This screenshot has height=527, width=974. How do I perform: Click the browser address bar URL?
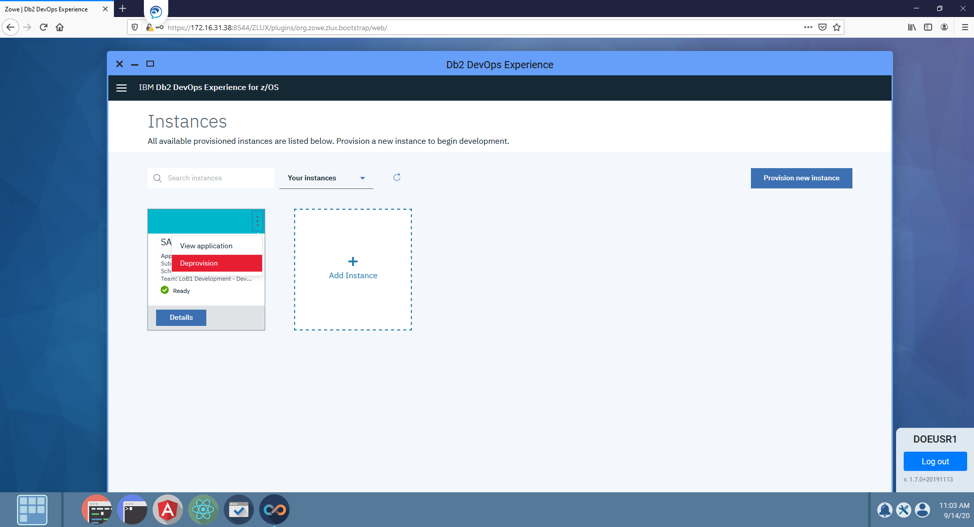tap(277, 27)
